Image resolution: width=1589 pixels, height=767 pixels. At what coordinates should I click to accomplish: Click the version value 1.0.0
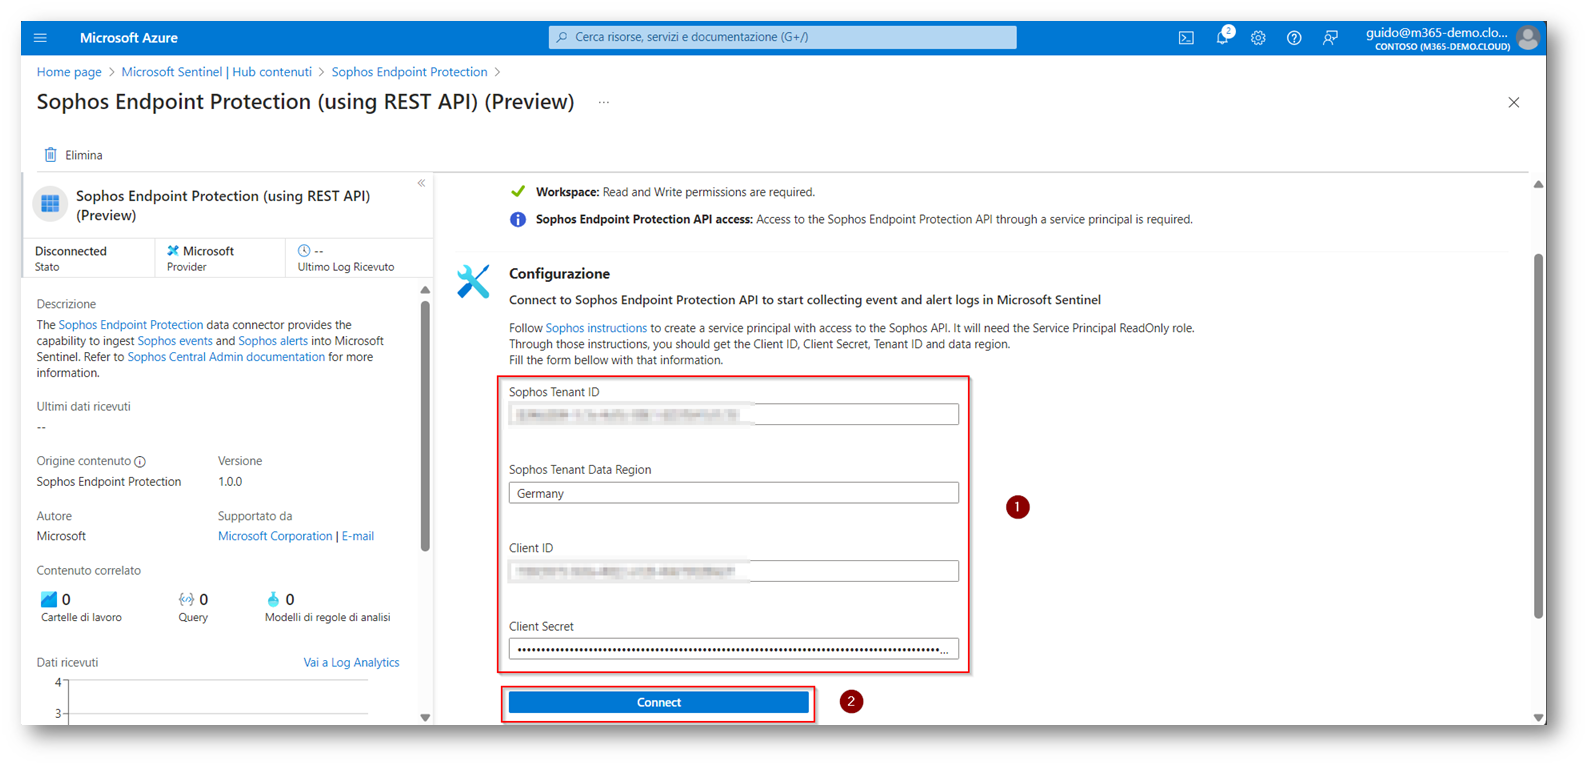click(230, 482)
